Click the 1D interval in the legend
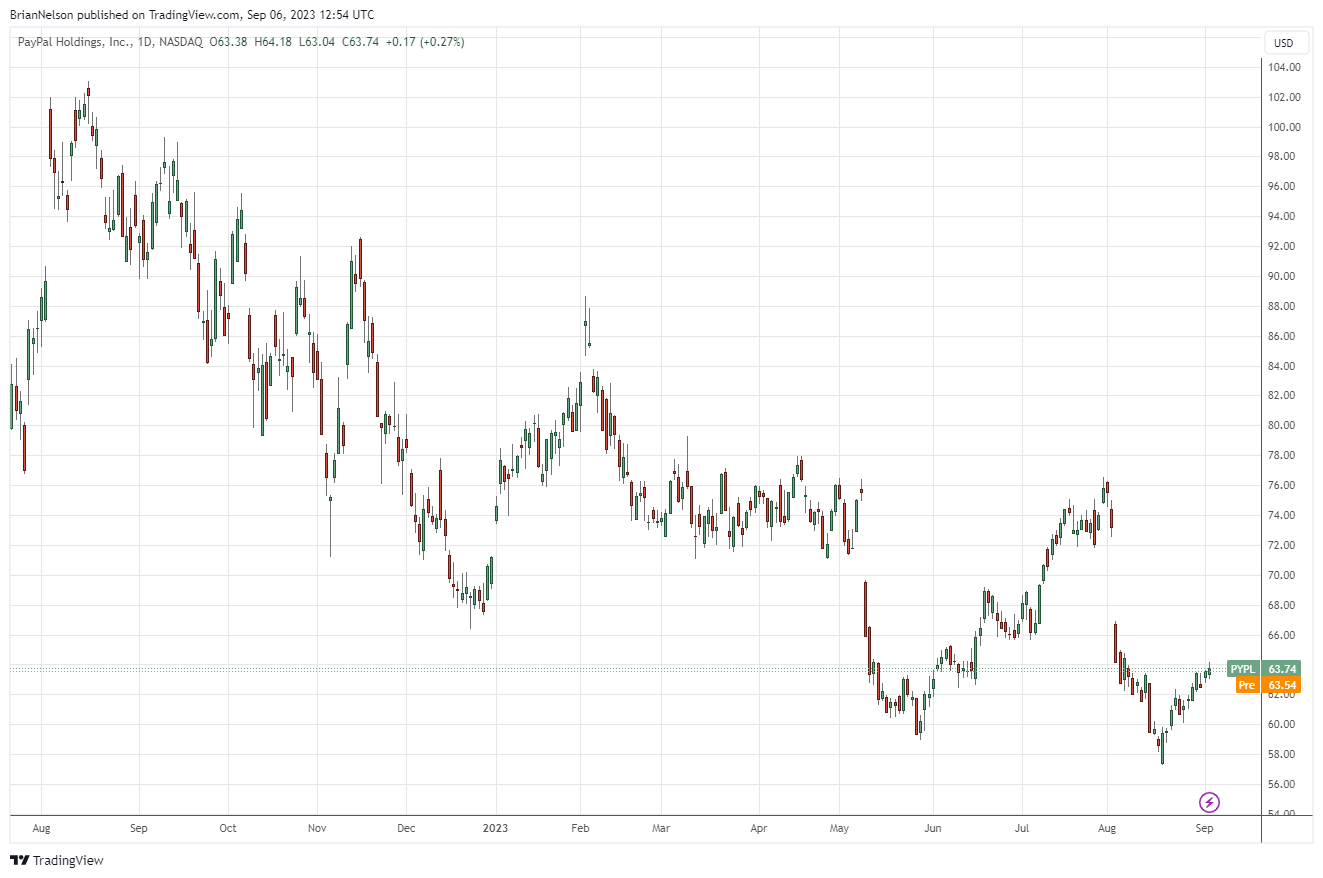 147,42
